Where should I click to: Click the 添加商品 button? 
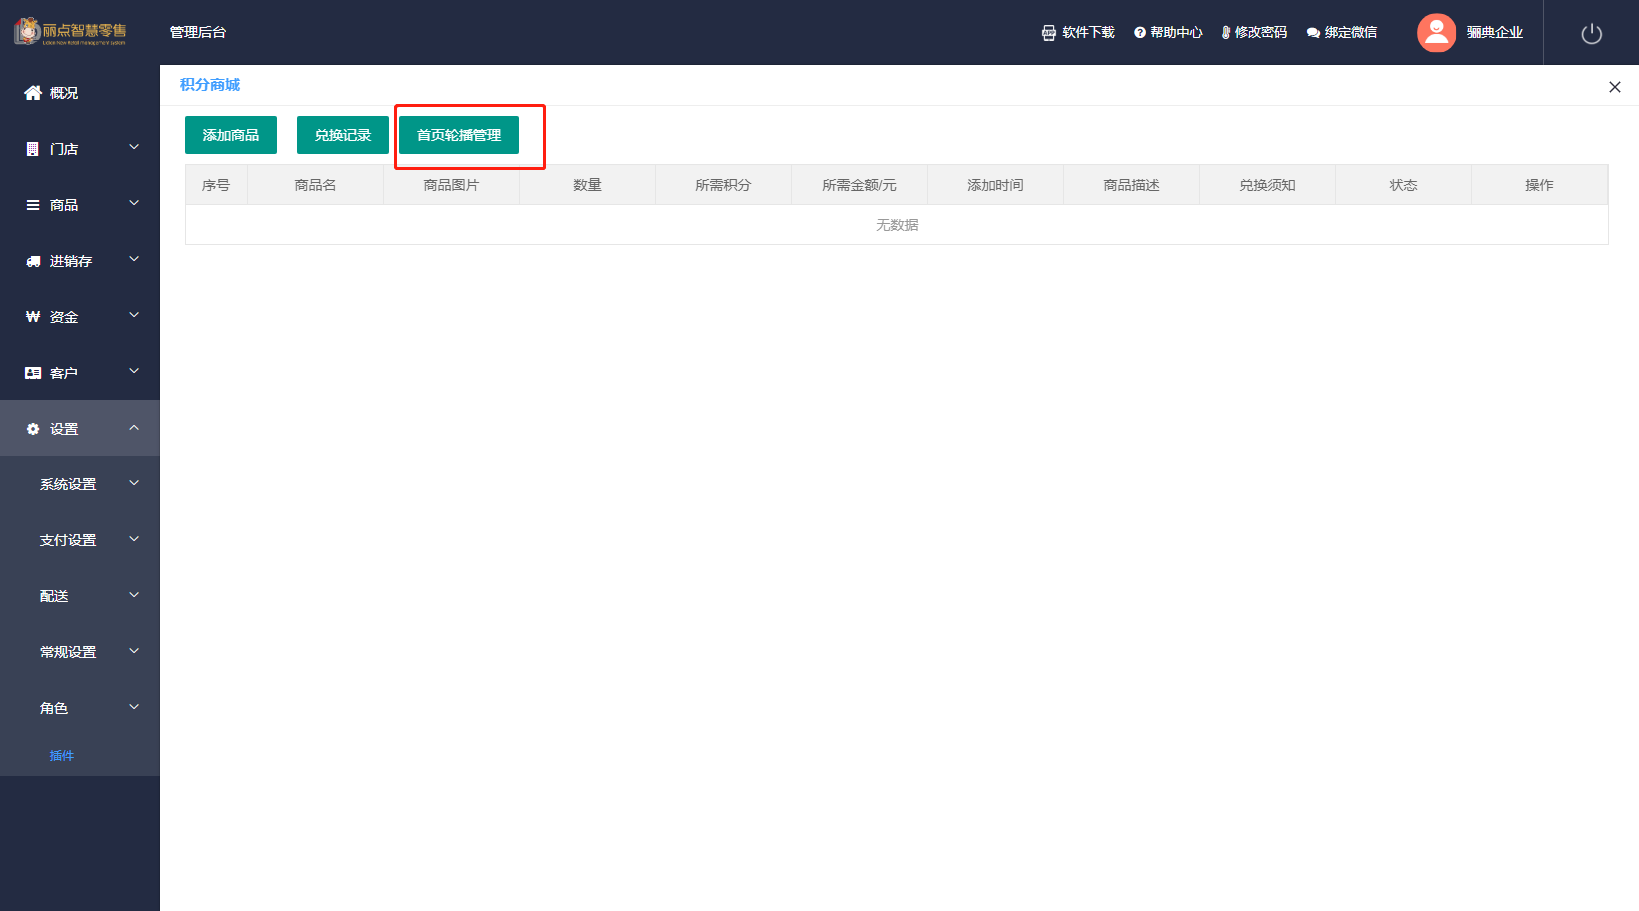click(231, 135)
